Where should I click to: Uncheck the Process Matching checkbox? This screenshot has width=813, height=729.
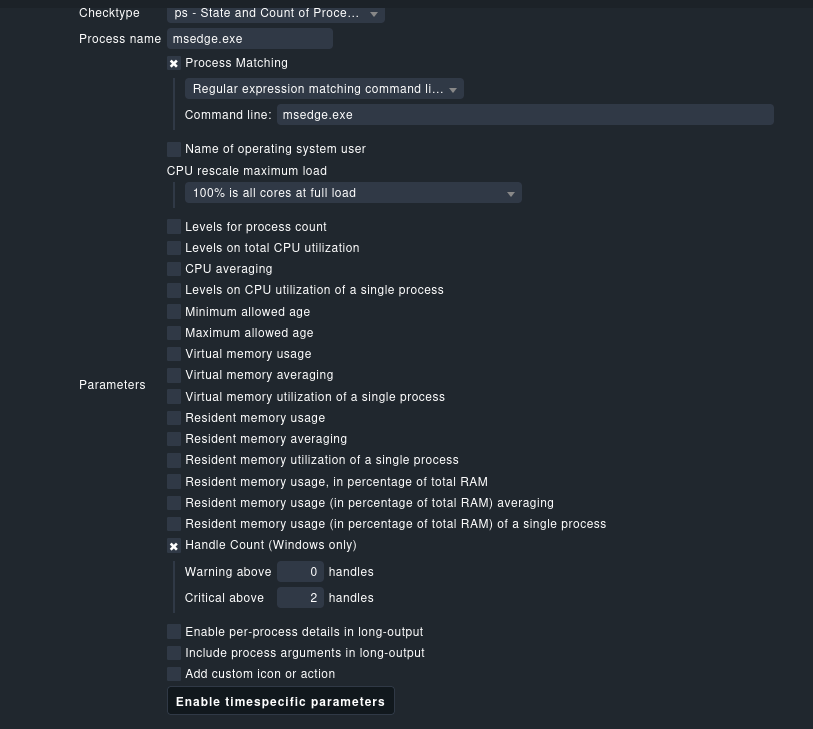[174, 63]
